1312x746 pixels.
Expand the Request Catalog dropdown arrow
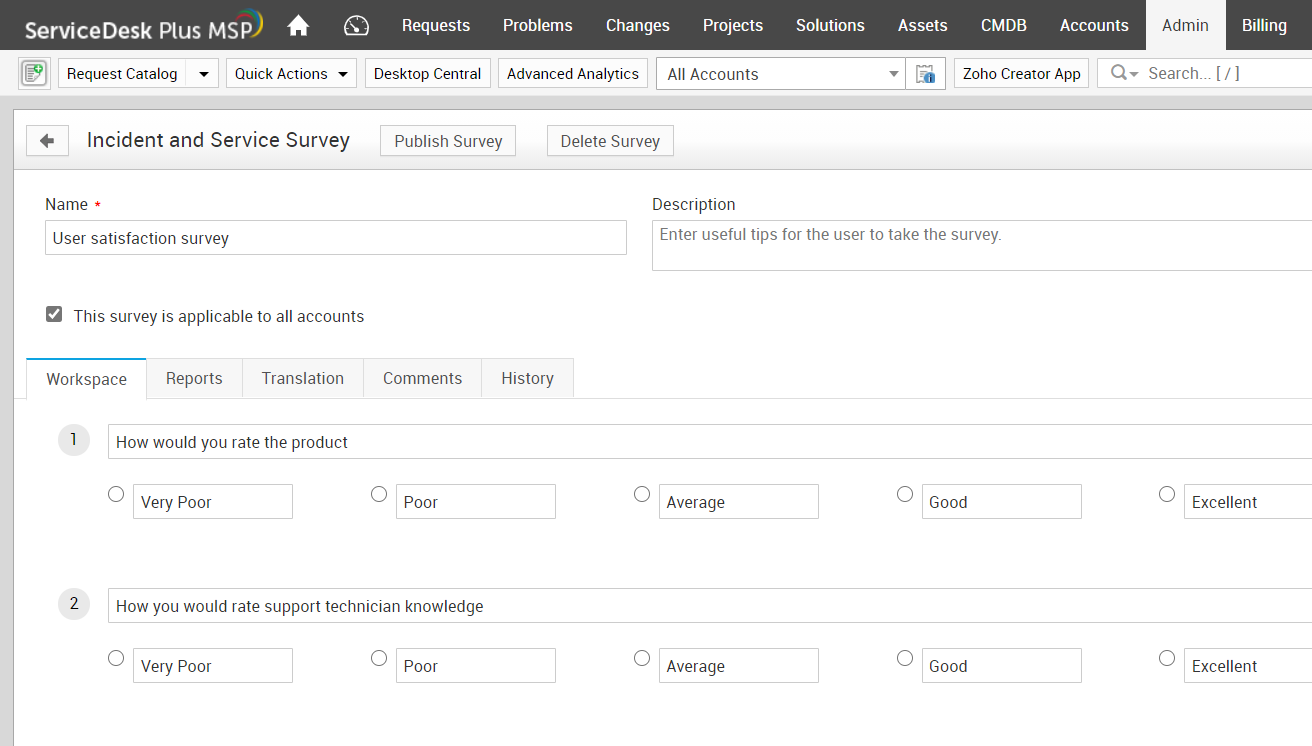click(203, 74)
